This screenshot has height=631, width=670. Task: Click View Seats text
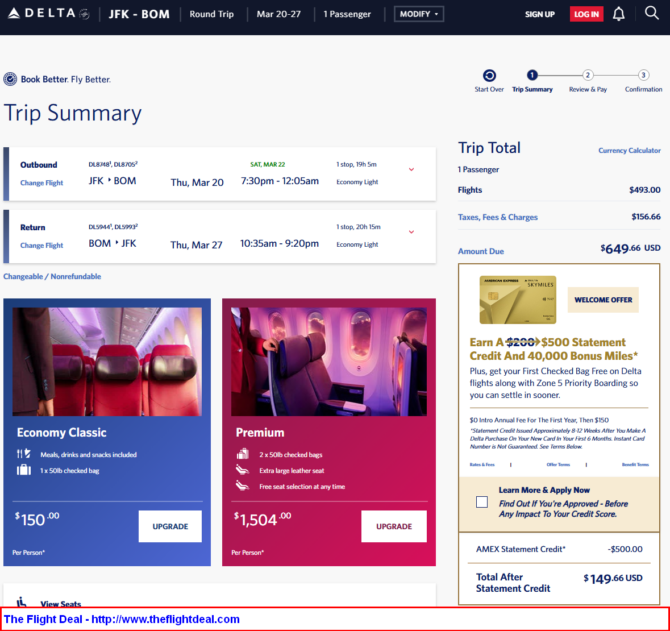coord(61,603)
